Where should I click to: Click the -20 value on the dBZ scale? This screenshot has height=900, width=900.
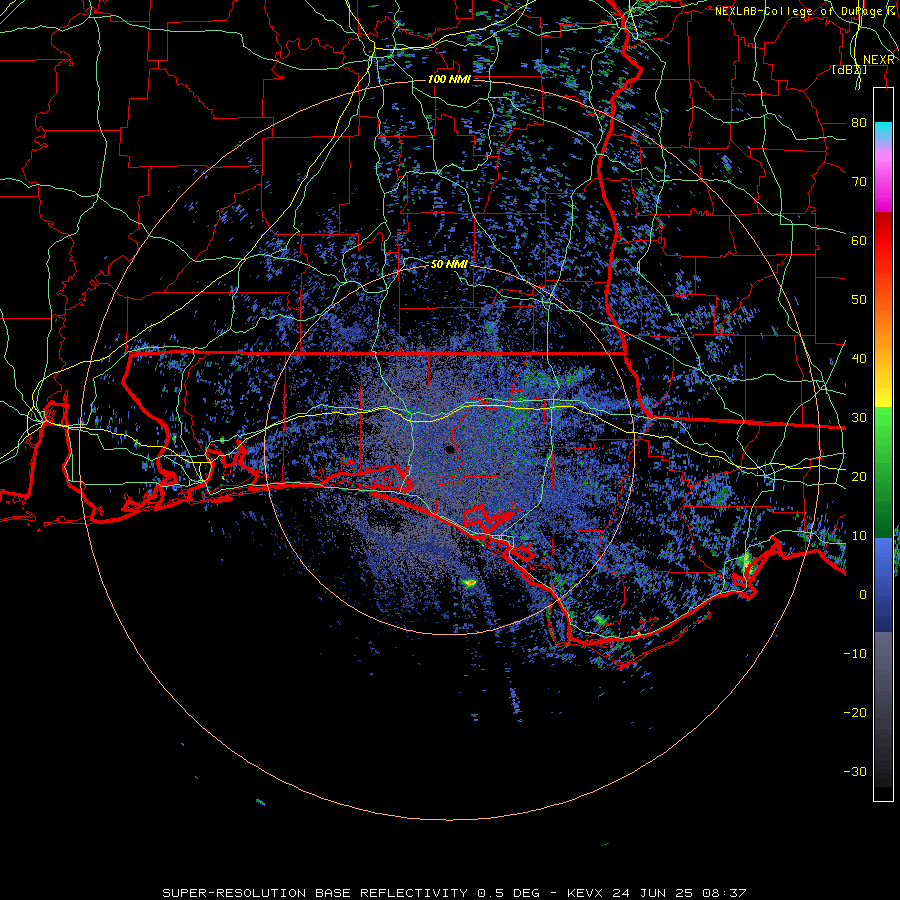tap(855, 713)
